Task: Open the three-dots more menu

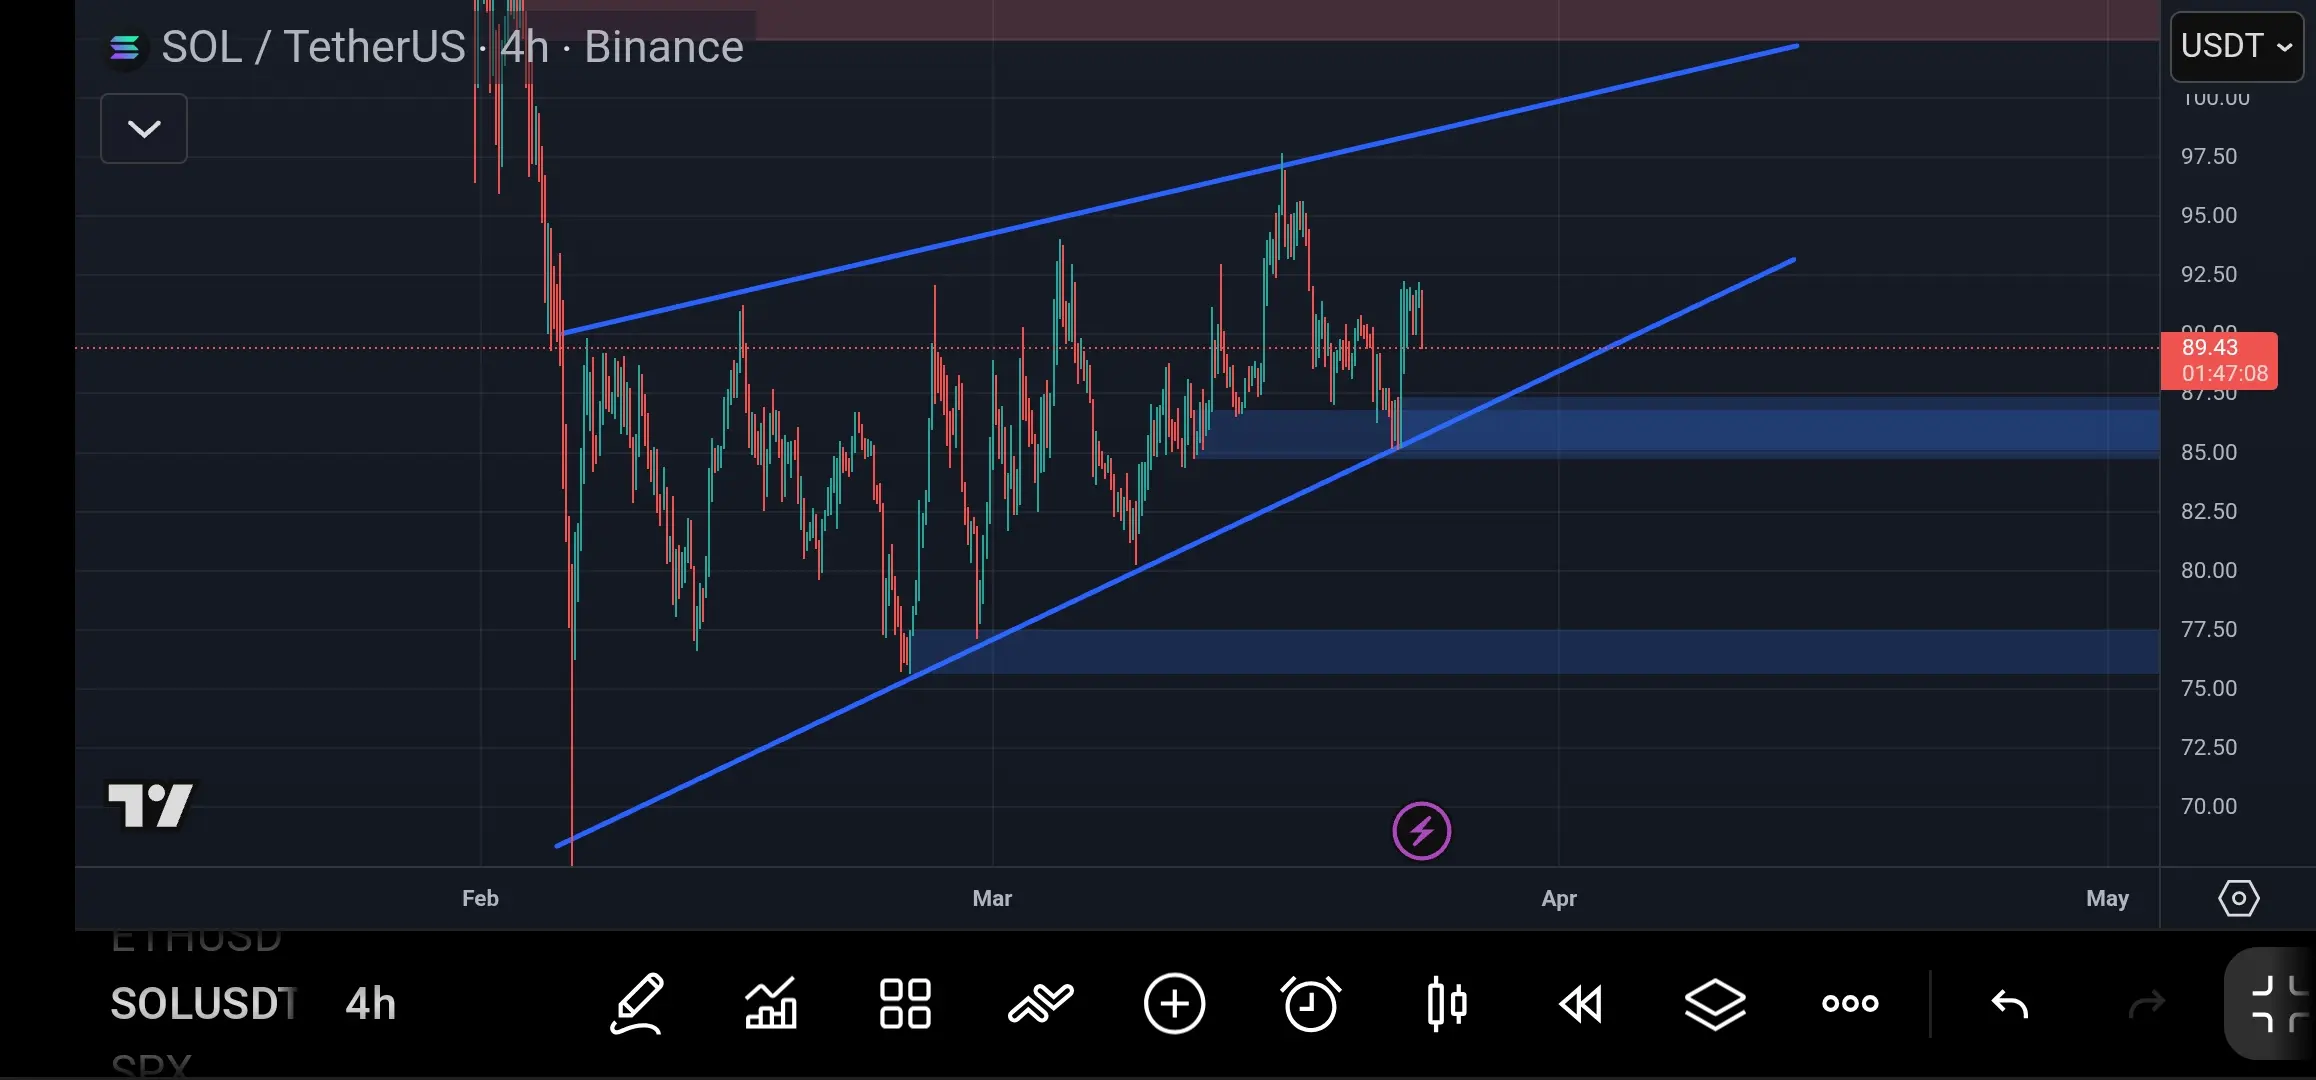Action: (1850, 1003)
